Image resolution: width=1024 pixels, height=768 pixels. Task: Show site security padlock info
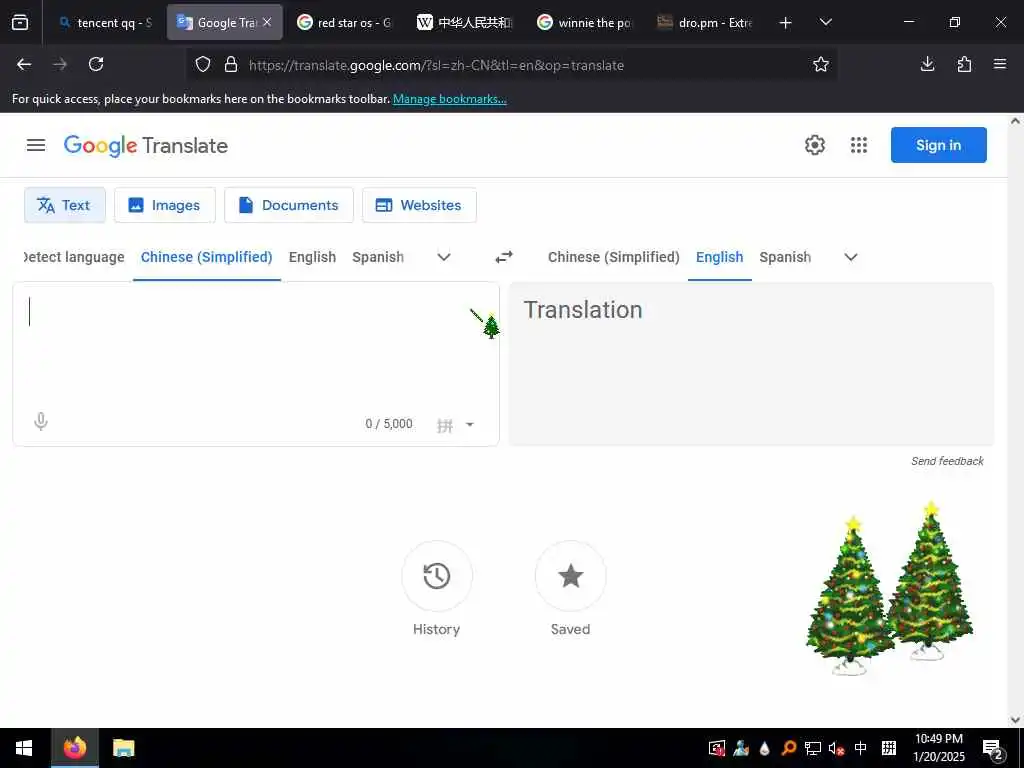point(231,64)
